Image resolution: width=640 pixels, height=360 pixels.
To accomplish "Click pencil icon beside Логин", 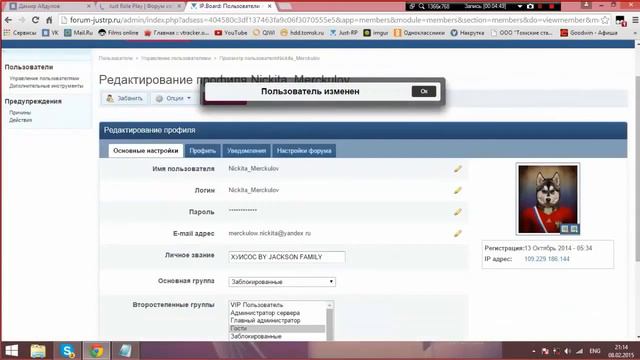I will pyautogui.click(x=458, y=190).
